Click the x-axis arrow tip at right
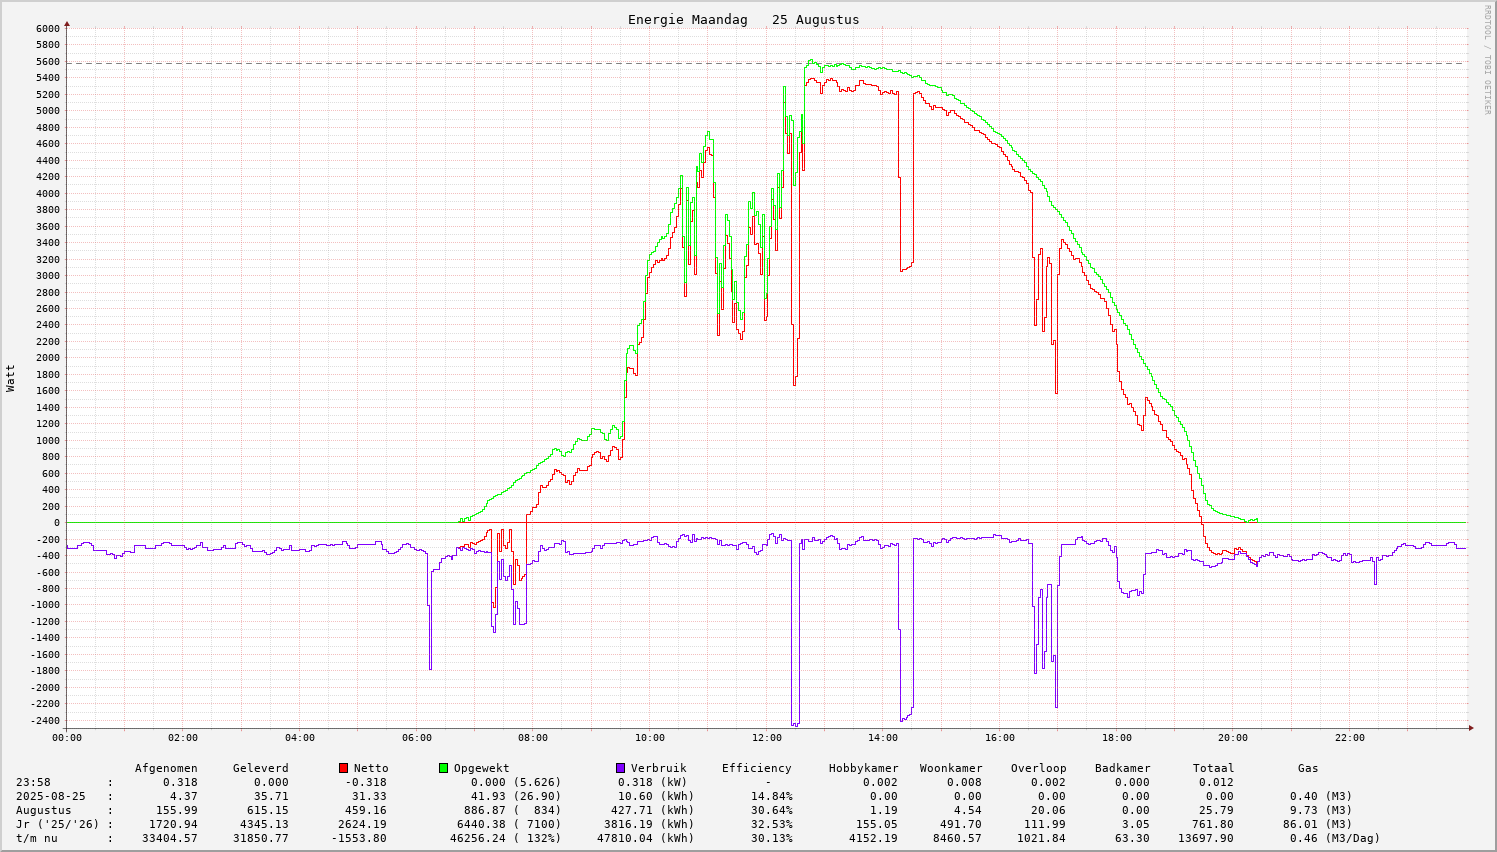This screenshot has width=1497, height=852. click(x=1469, y=727)
